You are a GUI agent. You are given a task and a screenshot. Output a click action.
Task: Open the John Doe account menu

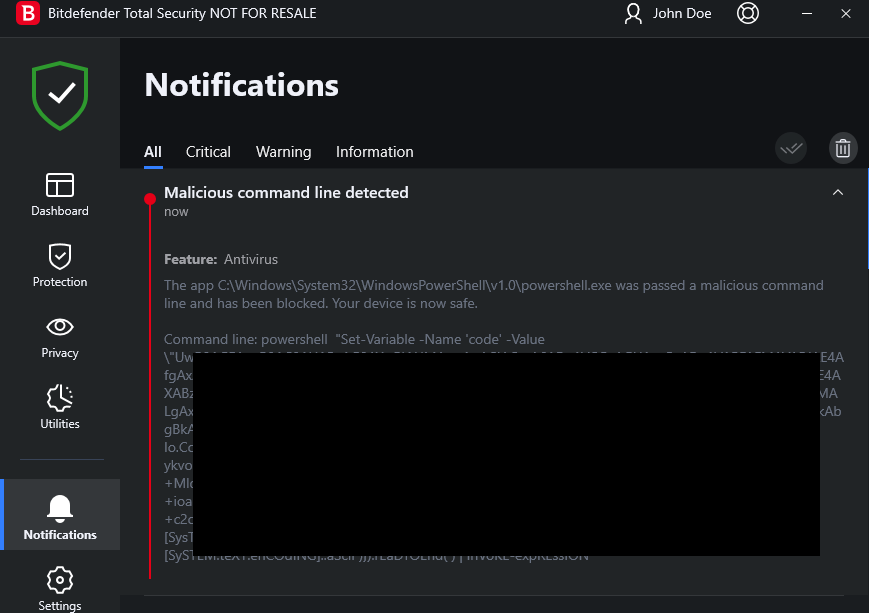(x=667, y=14)
